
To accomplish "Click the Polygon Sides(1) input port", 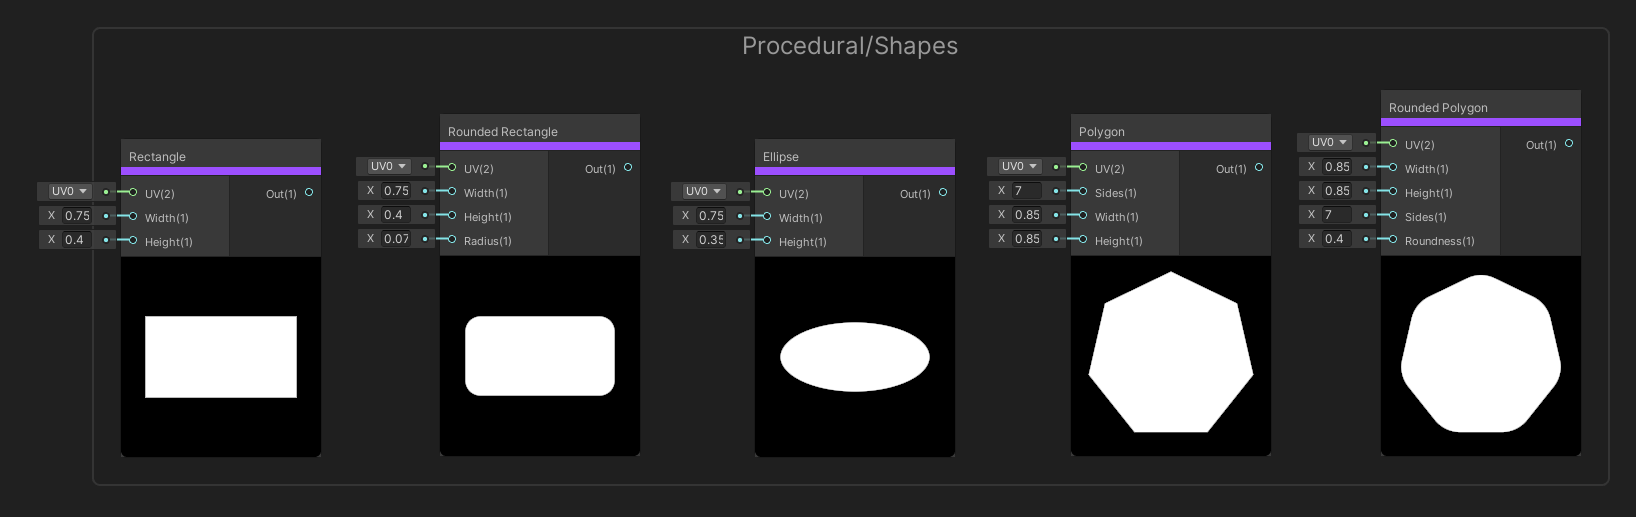I will [x=1083, y=191].
